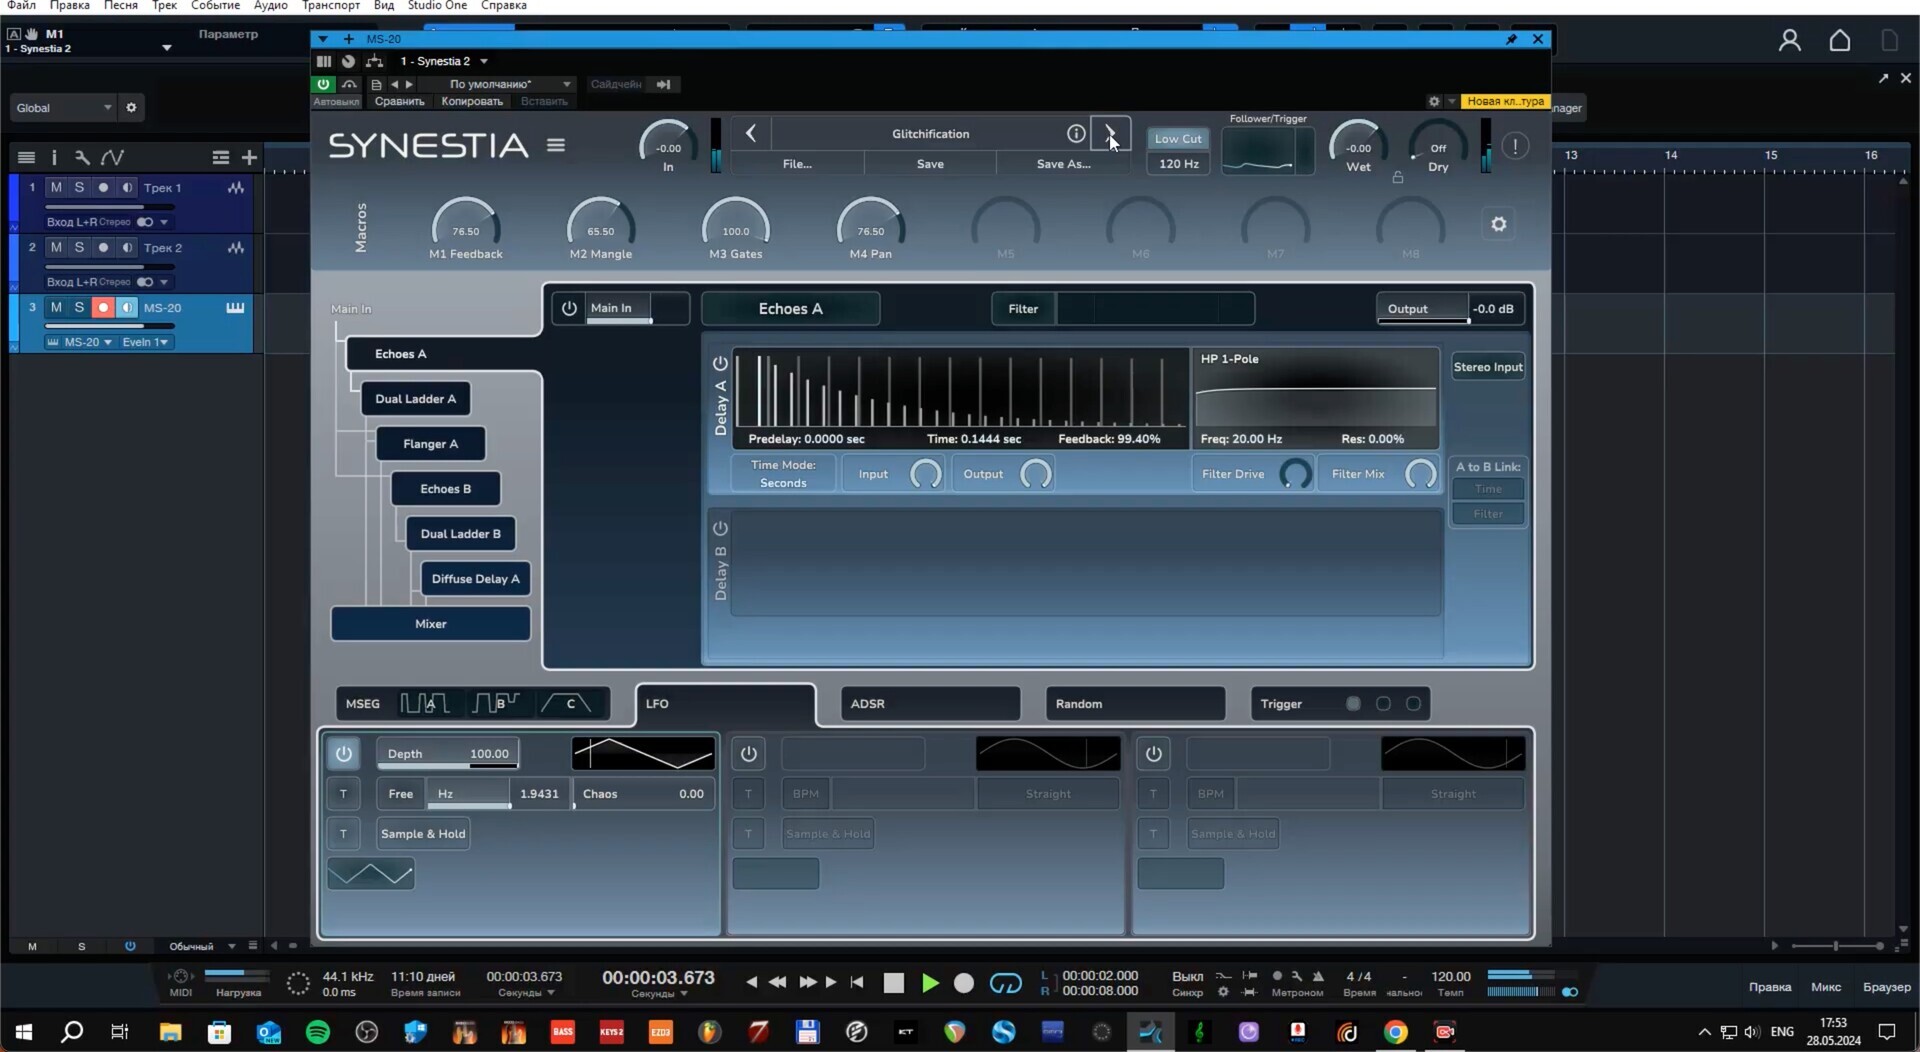Open Транспорт menu
Screen dimensions: 1920x1052
click(330, 6)
